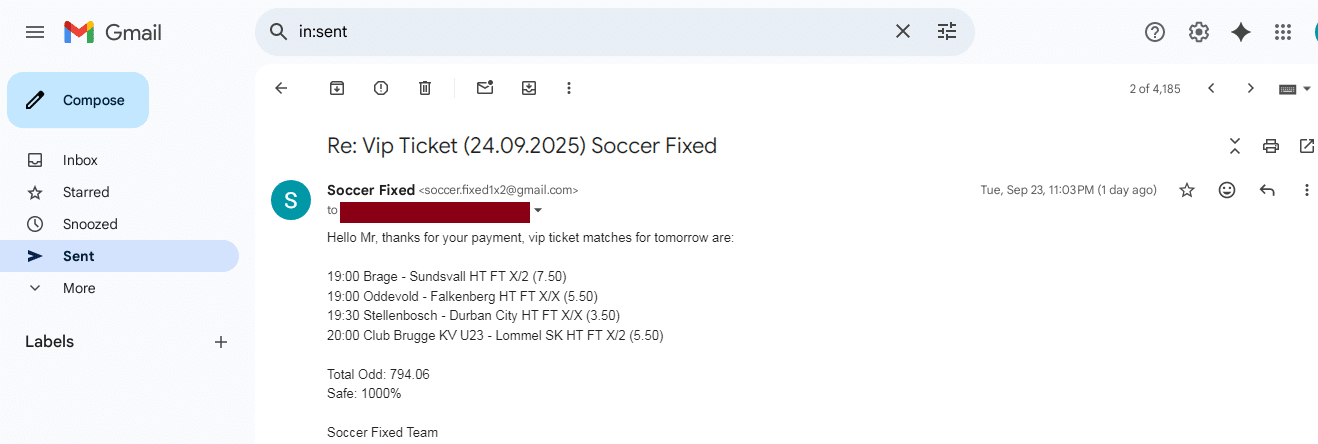Add an emoji reaction to the message
Image resolution: width=1318 pixels, height=444 pixels.
click(1227, 190)
